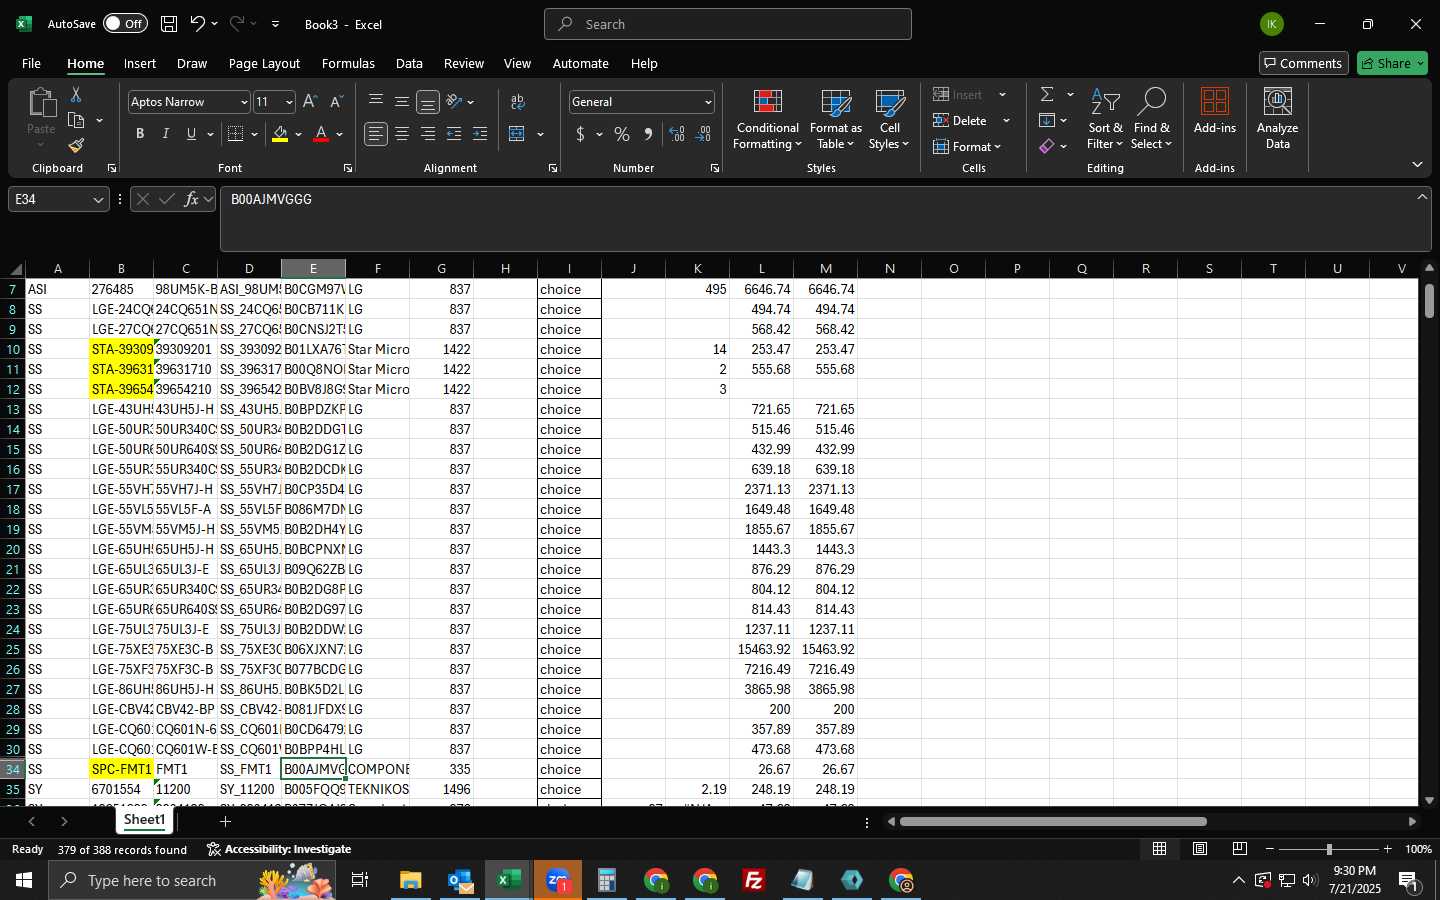Viewport: 1440px width, 900px height.
Task: Click the AutoSum sigma icon
Action: [1047, 94]
